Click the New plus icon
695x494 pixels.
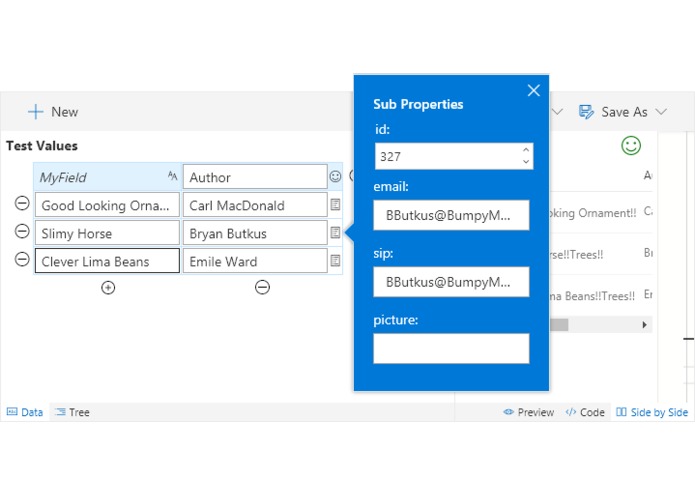(35, 112)
